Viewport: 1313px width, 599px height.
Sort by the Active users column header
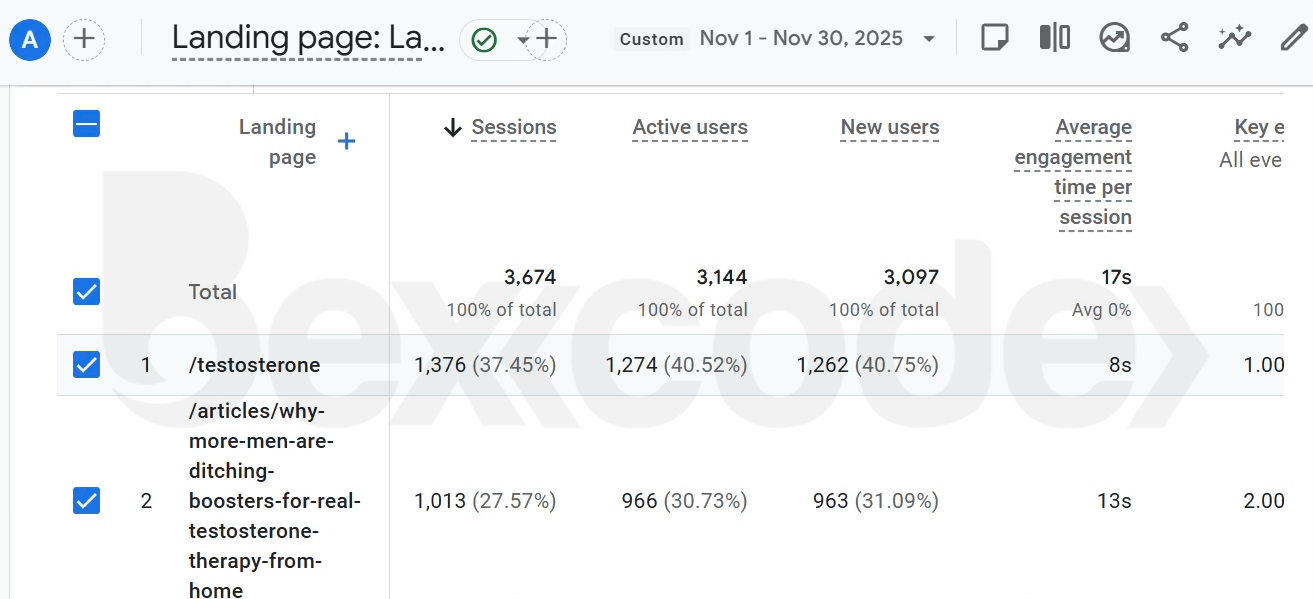689,127
